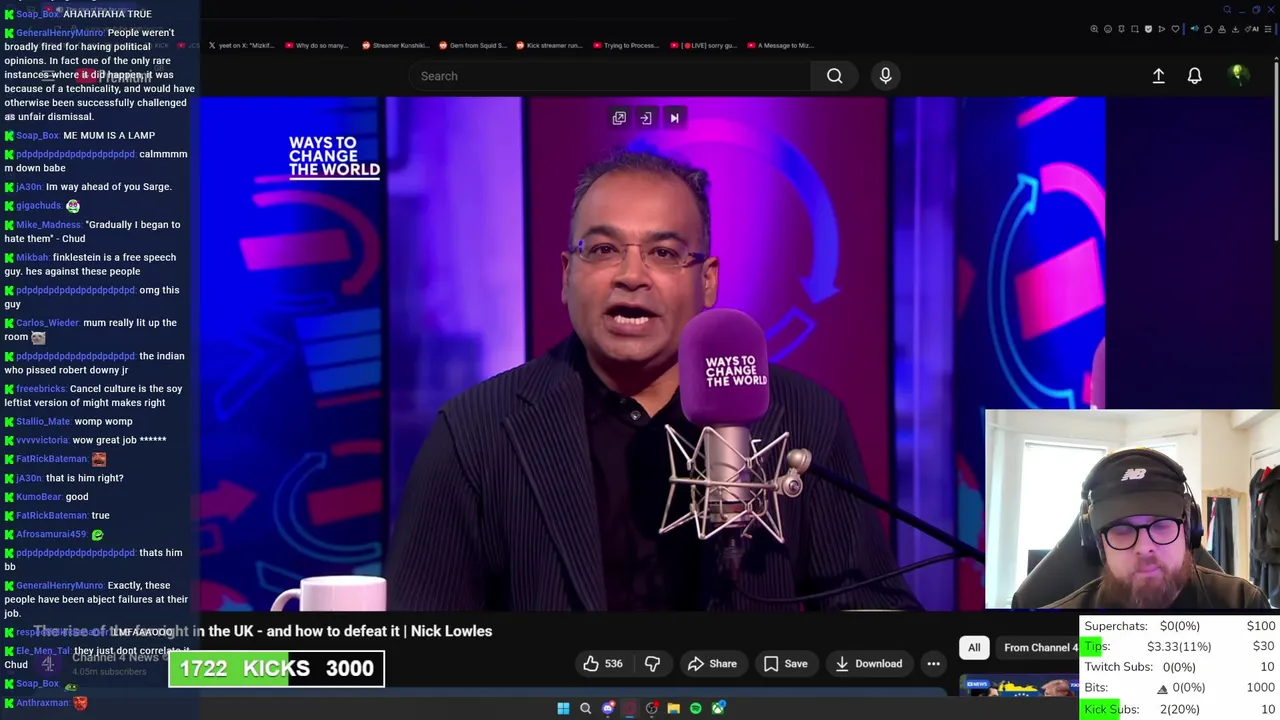The height and width of the screenshot is (720, 1280).
Task: Open the easy setup sliders icon
Action: 1268,29
